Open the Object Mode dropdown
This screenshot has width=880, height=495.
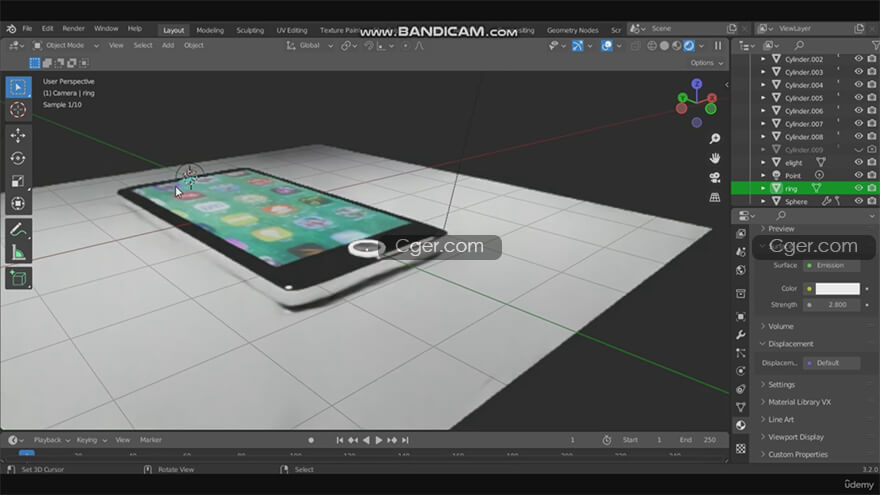pyautogui.click(x=65, y=45)
